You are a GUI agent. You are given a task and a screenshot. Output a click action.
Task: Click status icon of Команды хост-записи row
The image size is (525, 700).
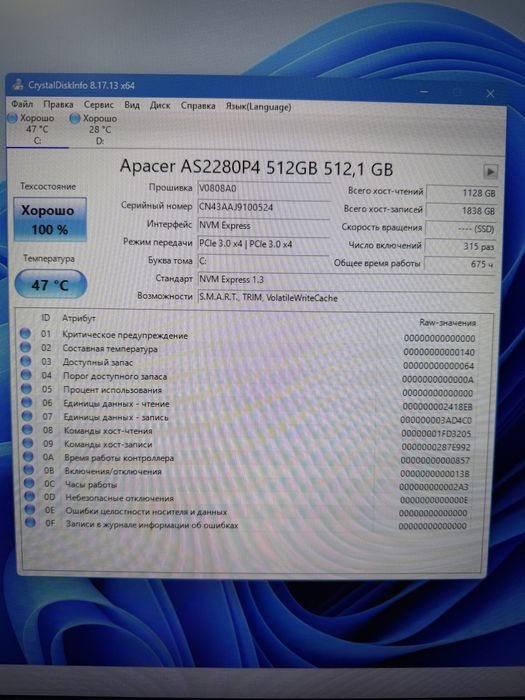29,443
